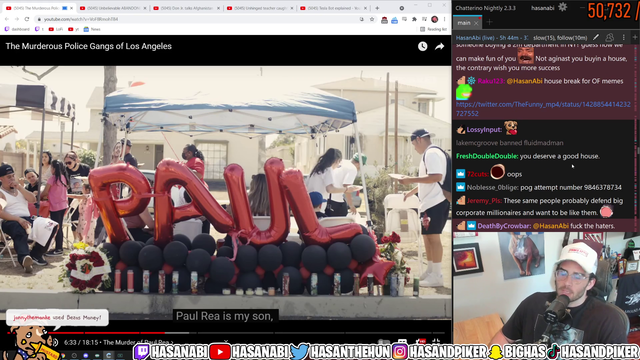The width and height of the screenshot is (640, 360).
Task: Click the Chrome profile avatar
Action: (435, 19)
